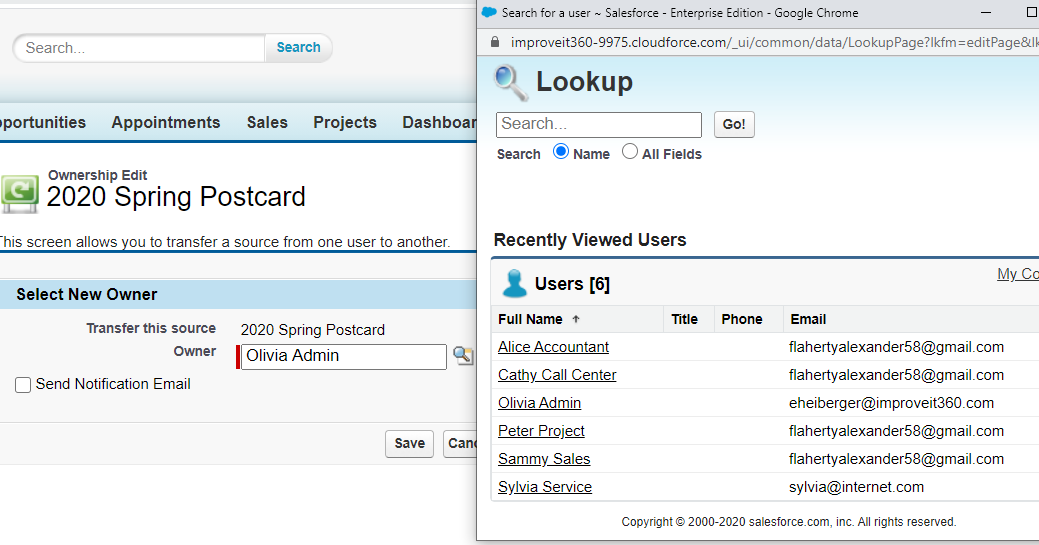Open the owner lookup magnifier icon
This screenshot has width=1039, height=545.
click(463, 355)
